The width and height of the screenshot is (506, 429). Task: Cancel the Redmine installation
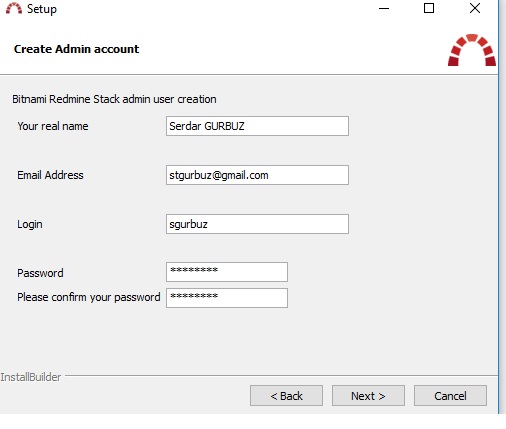coord(450,396)
